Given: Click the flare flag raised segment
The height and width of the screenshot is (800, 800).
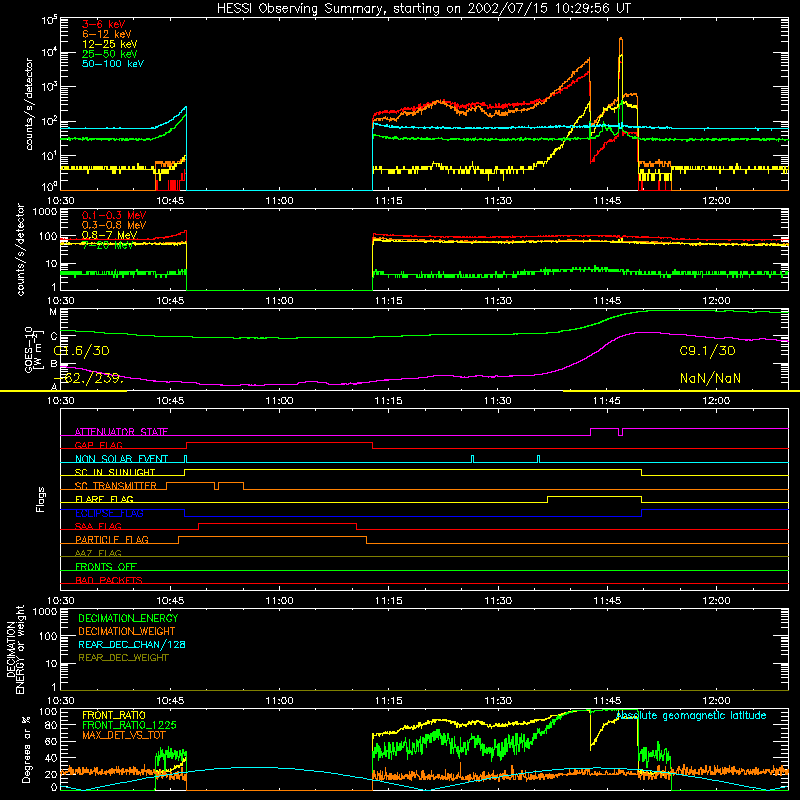Looking at the screenshot, I should tap(594, 496).
